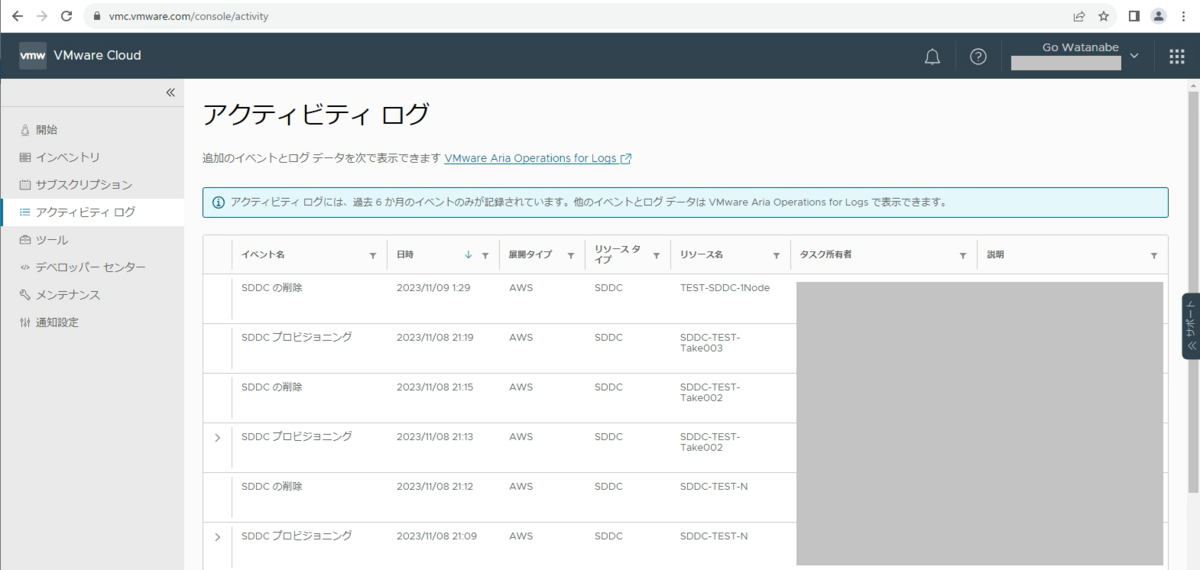Screen dimensions: 1200x570
Task: Share this page icon in address bar
Action: tap(1079, 16)
